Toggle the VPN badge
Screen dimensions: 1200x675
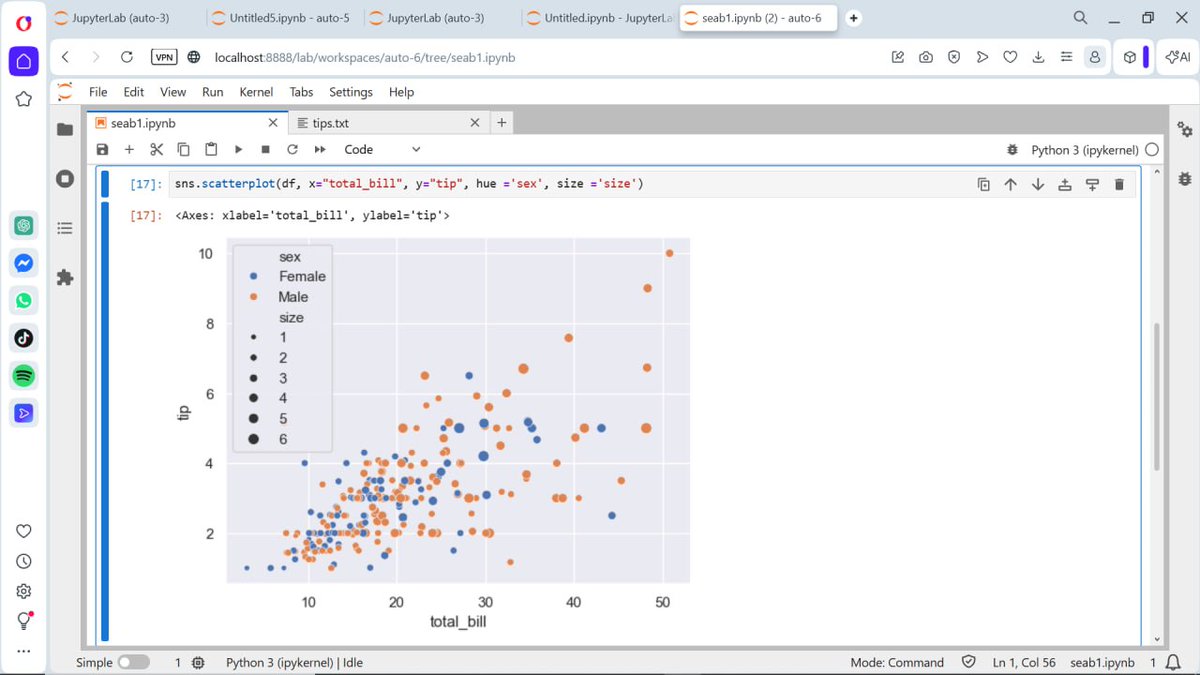[x=164, y=57]
